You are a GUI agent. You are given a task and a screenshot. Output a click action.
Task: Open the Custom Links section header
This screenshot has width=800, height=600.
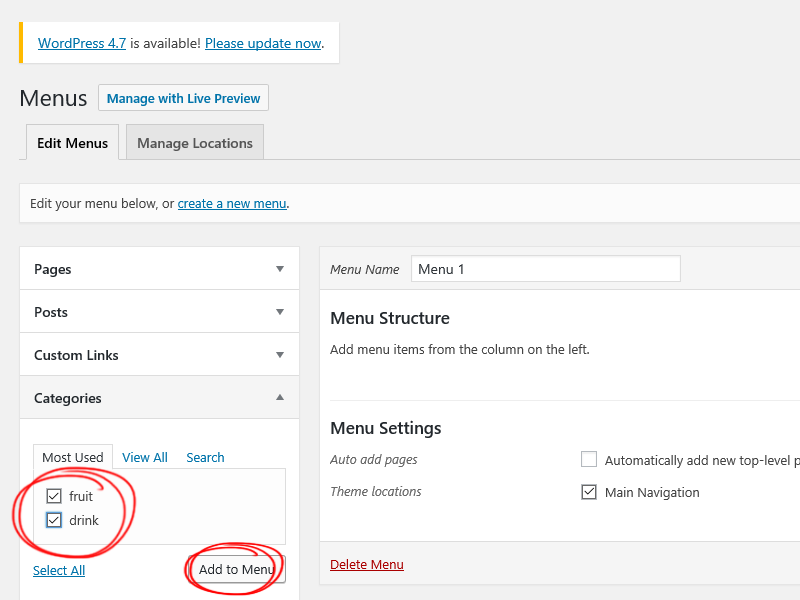pos(159,355)
